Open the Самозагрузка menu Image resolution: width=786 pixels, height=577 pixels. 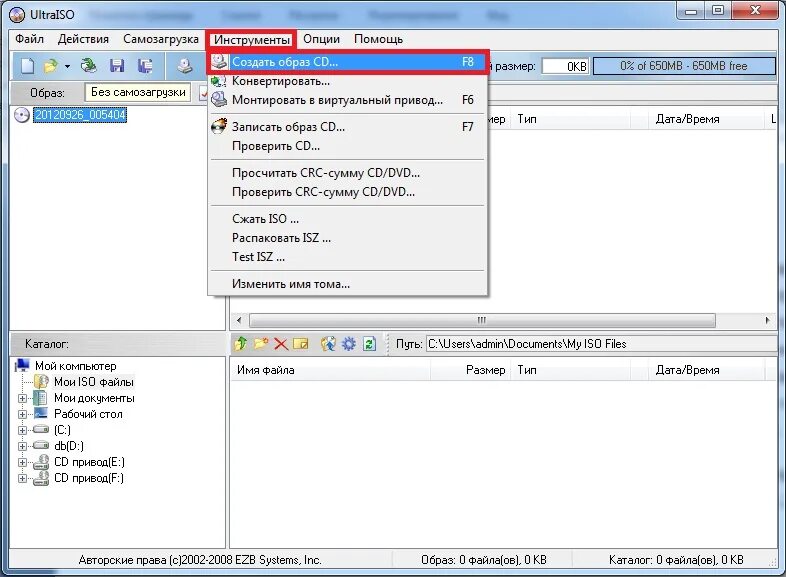161,39
